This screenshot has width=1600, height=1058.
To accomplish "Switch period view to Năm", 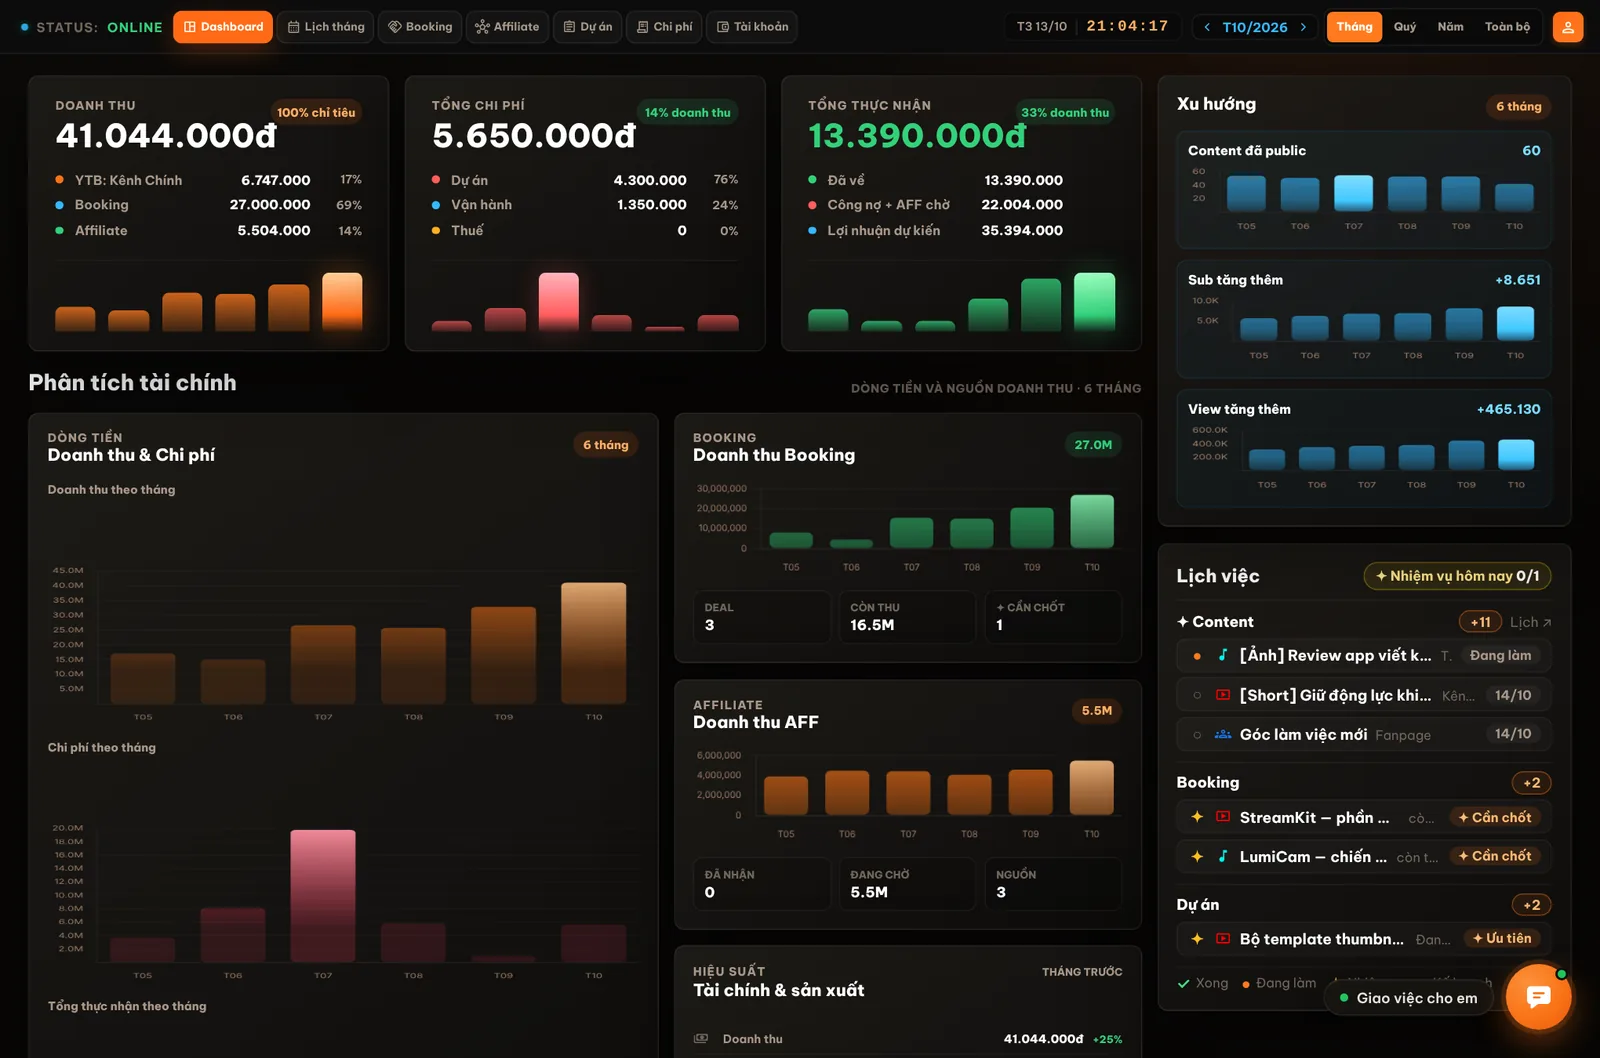I will 1450,27.
